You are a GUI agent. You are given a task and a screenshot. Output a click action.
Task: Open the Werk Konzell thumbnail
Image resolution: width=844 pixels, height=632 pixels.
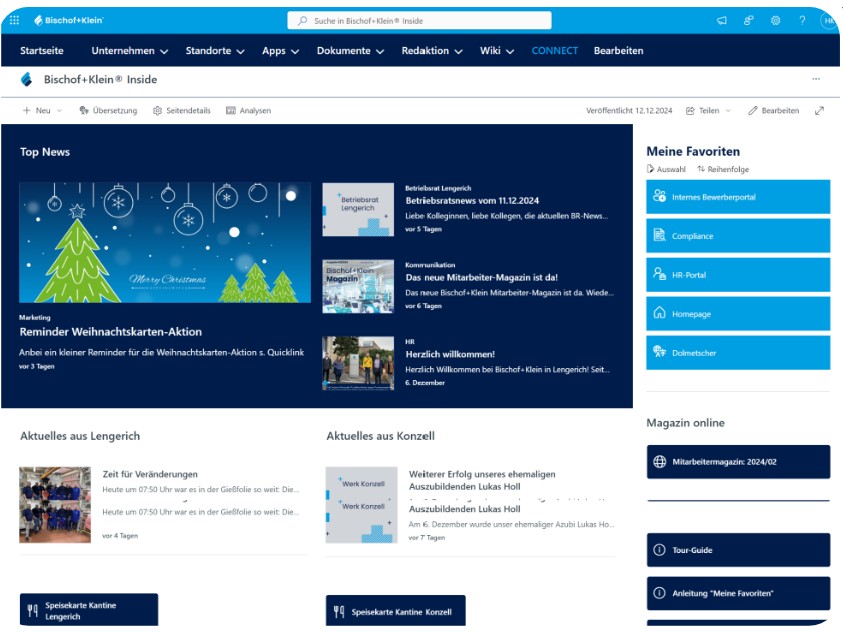coord(362,505)
